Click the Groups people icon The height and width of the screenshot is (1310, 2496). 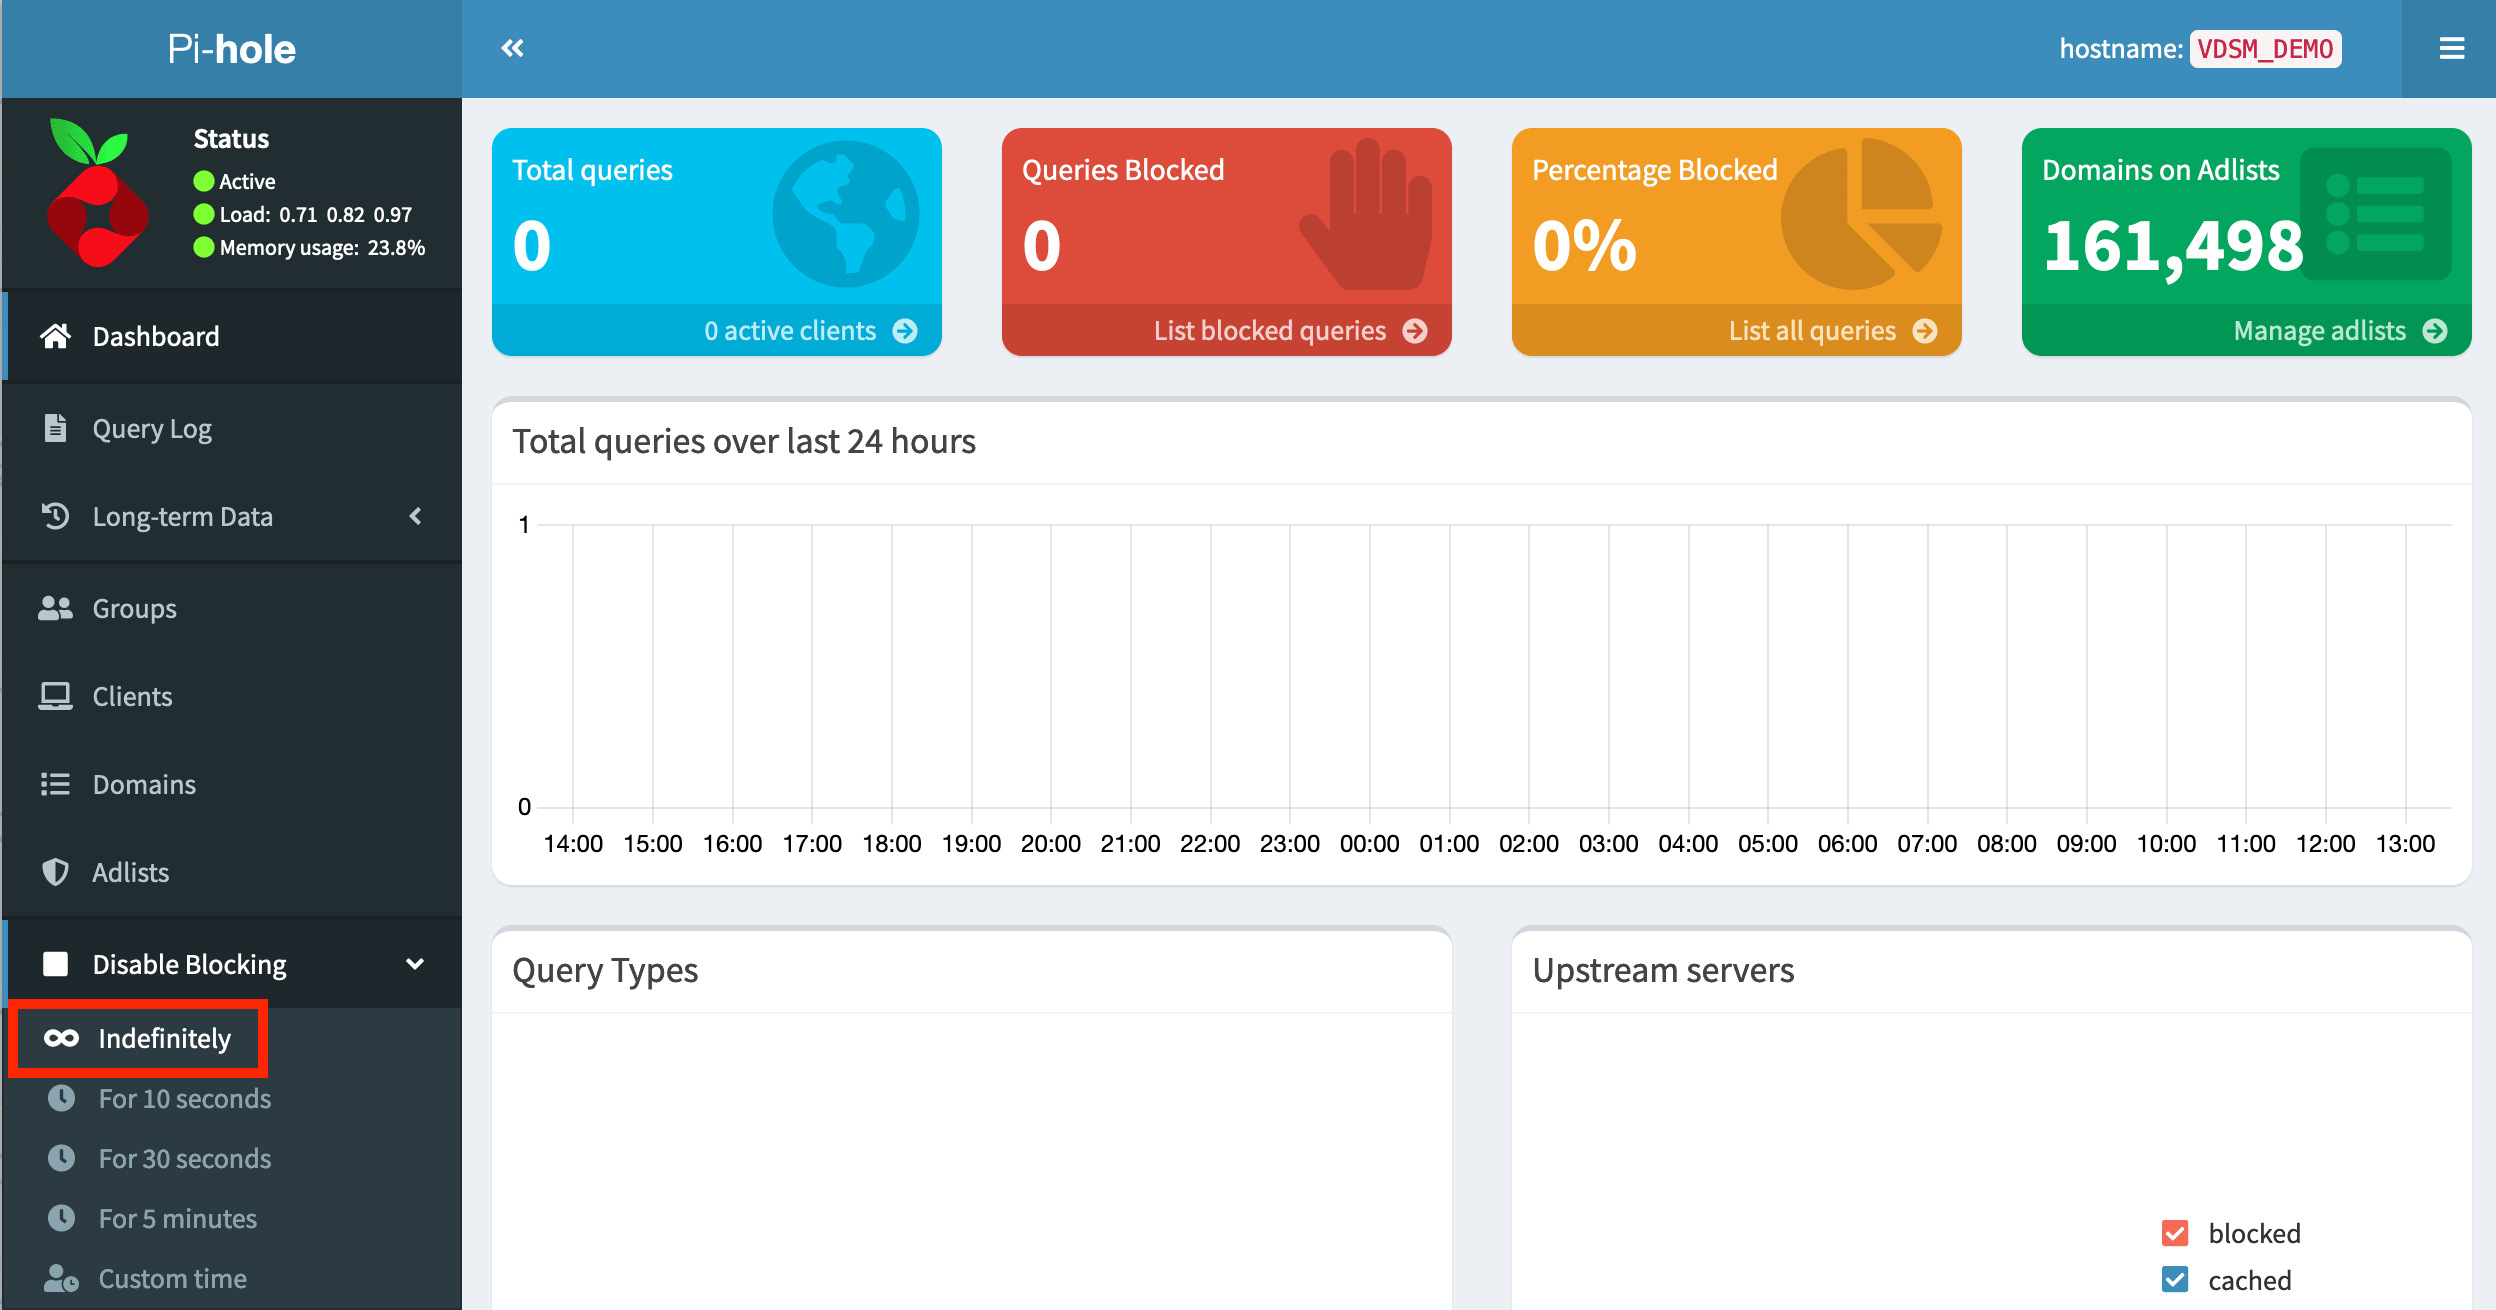(55, 608)
